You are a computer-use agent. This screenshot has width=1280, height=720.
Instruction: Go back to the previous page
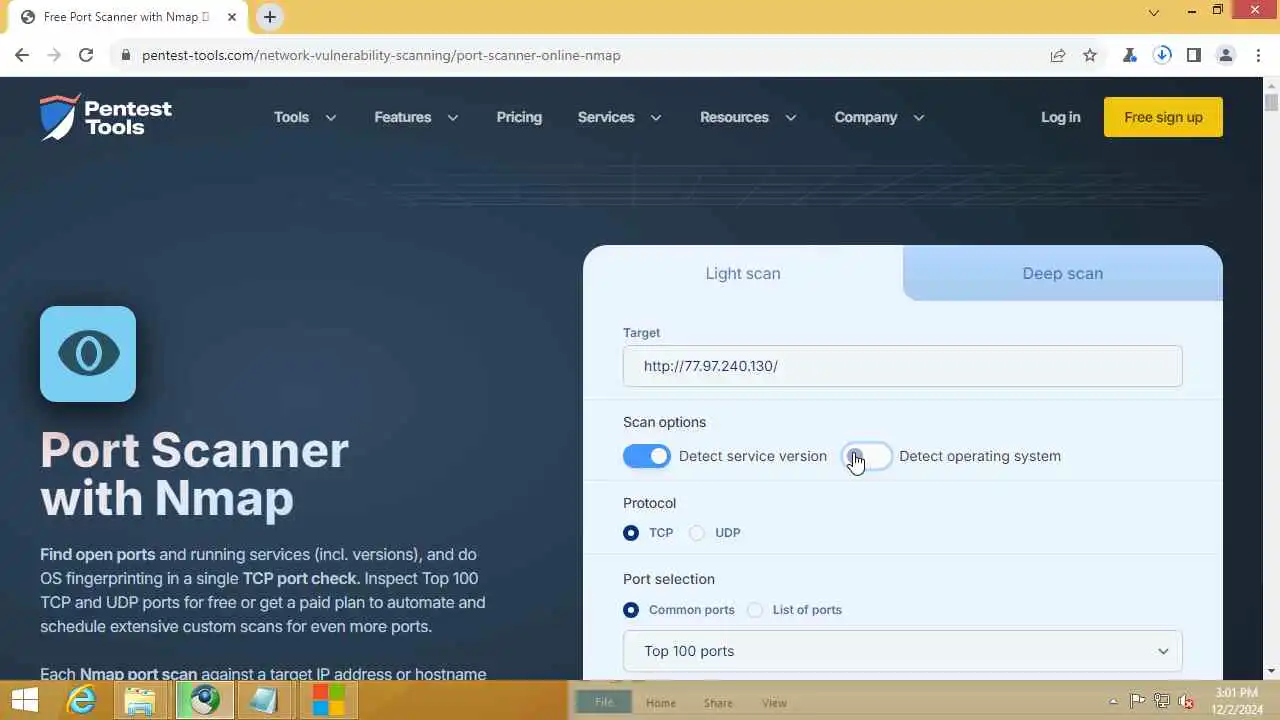(x=22, y=55)
